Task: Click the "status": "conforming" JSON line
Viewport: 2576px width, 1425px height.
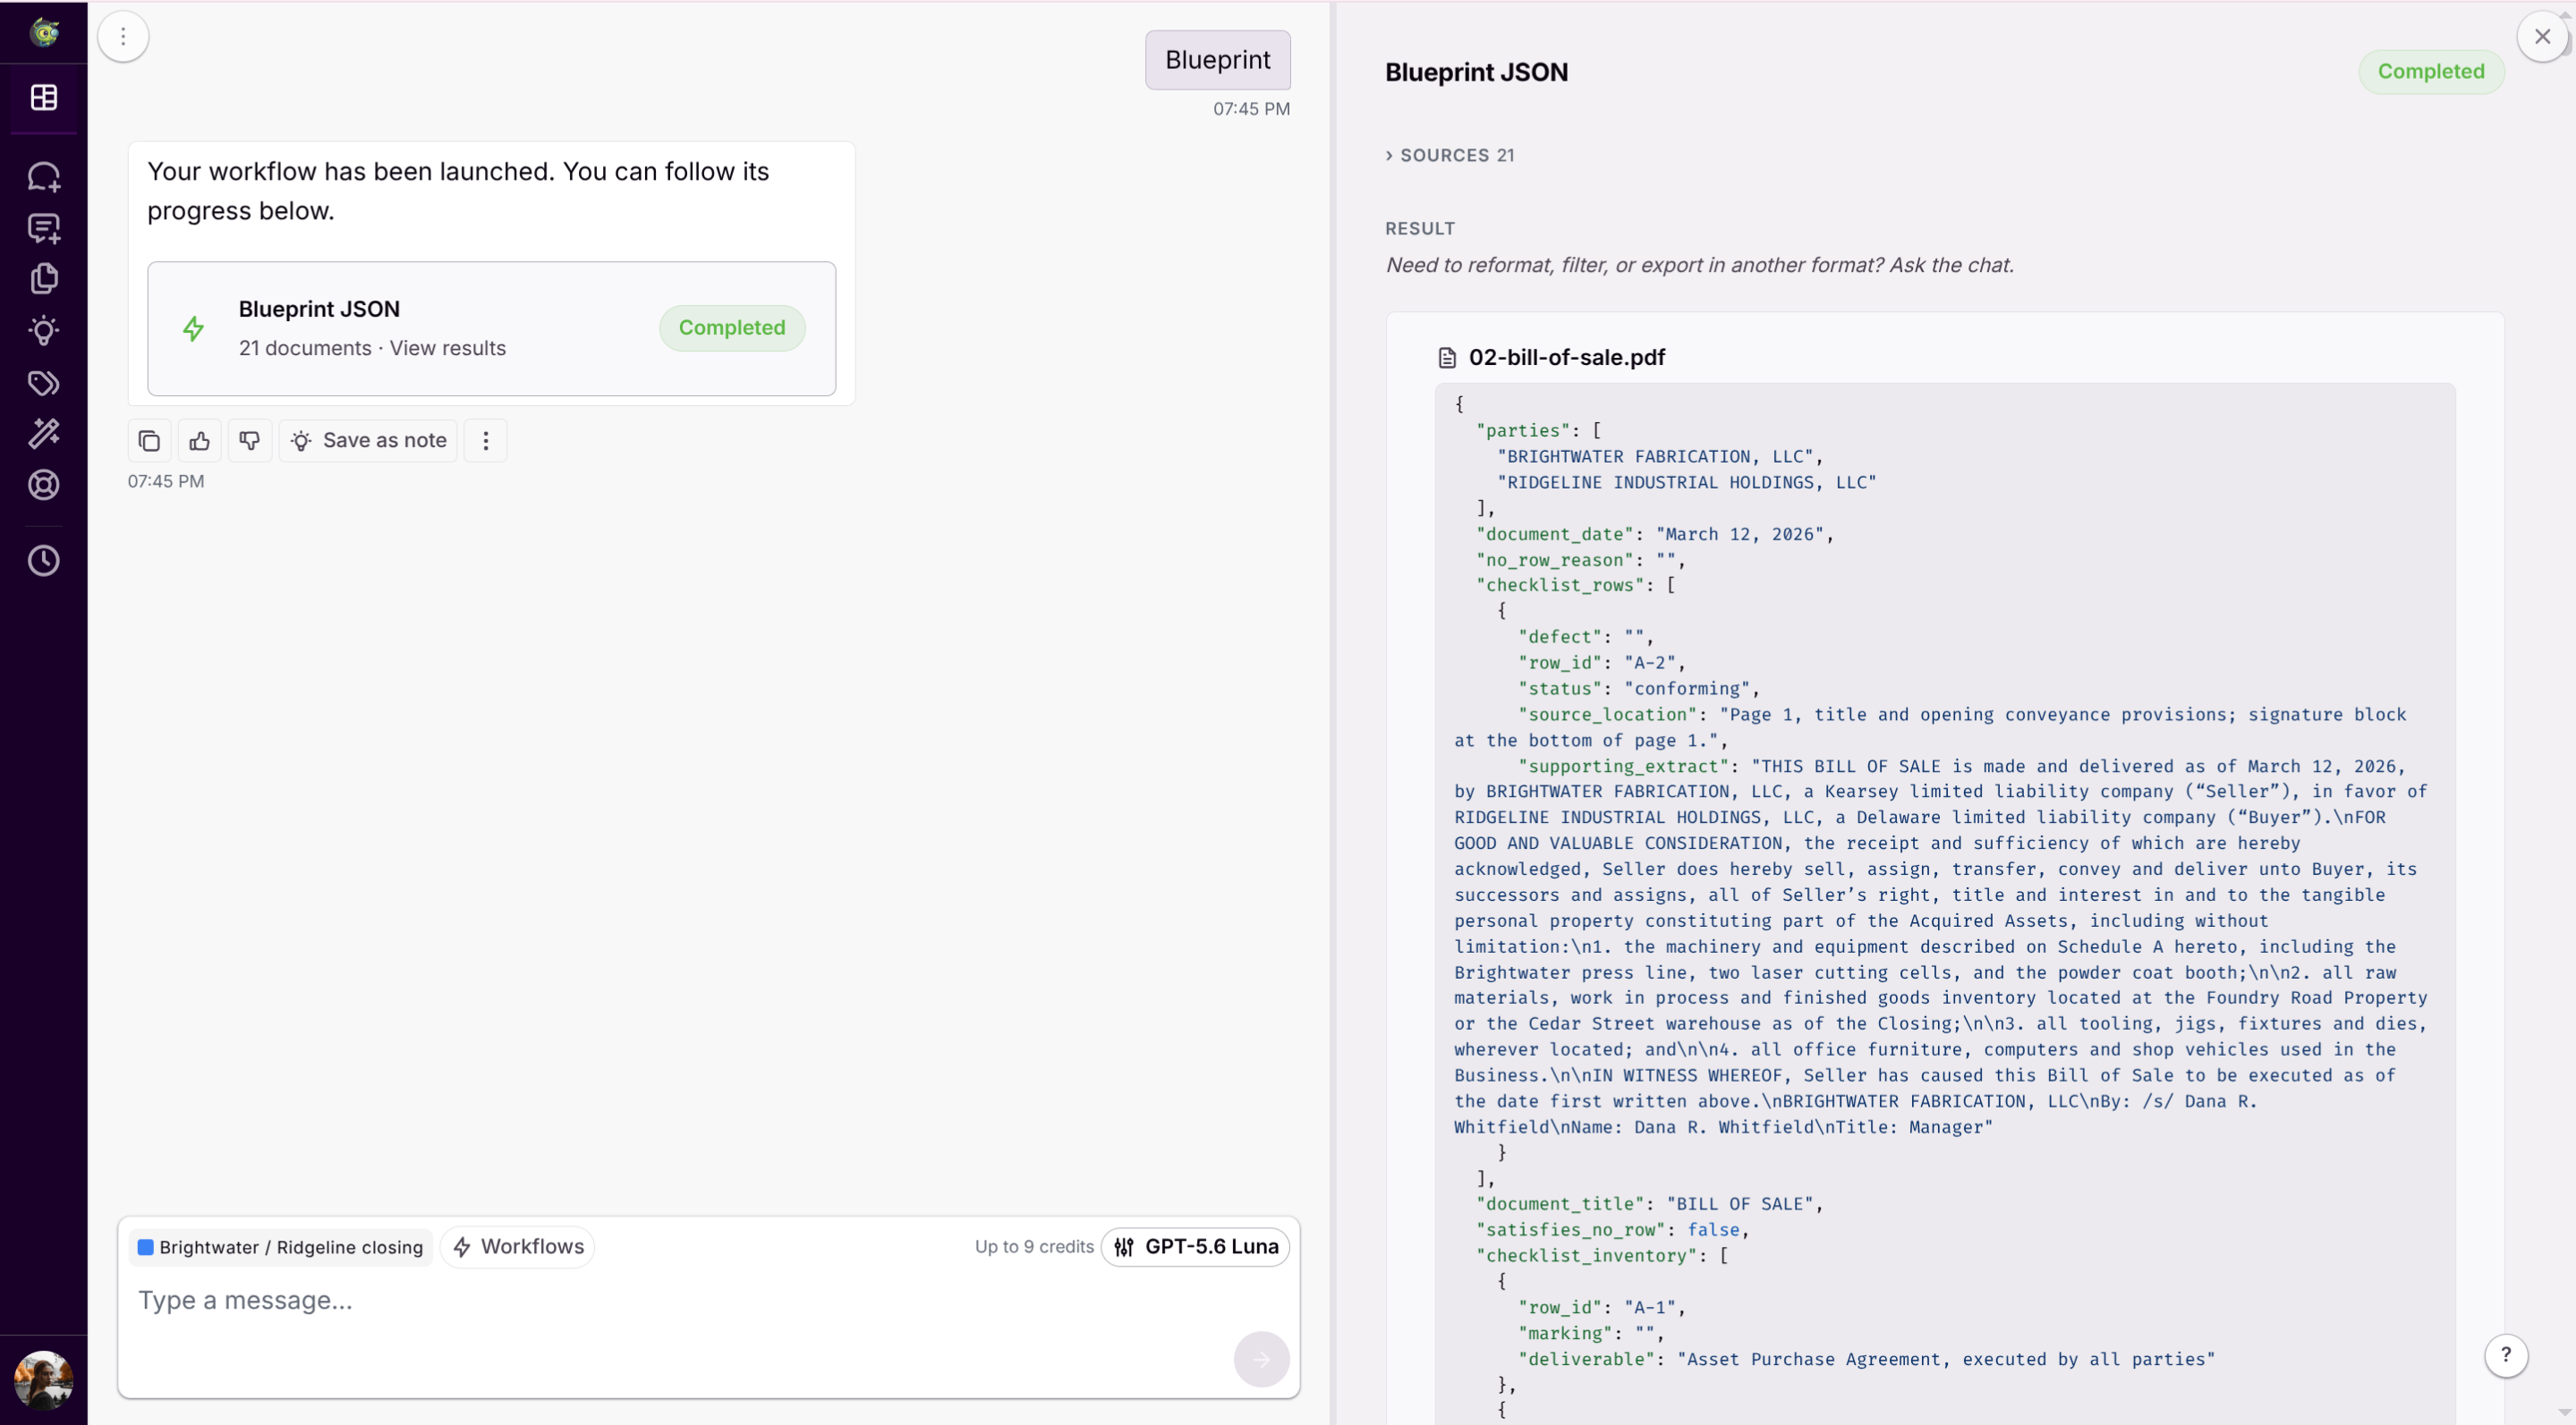Action: [1639, 689]
